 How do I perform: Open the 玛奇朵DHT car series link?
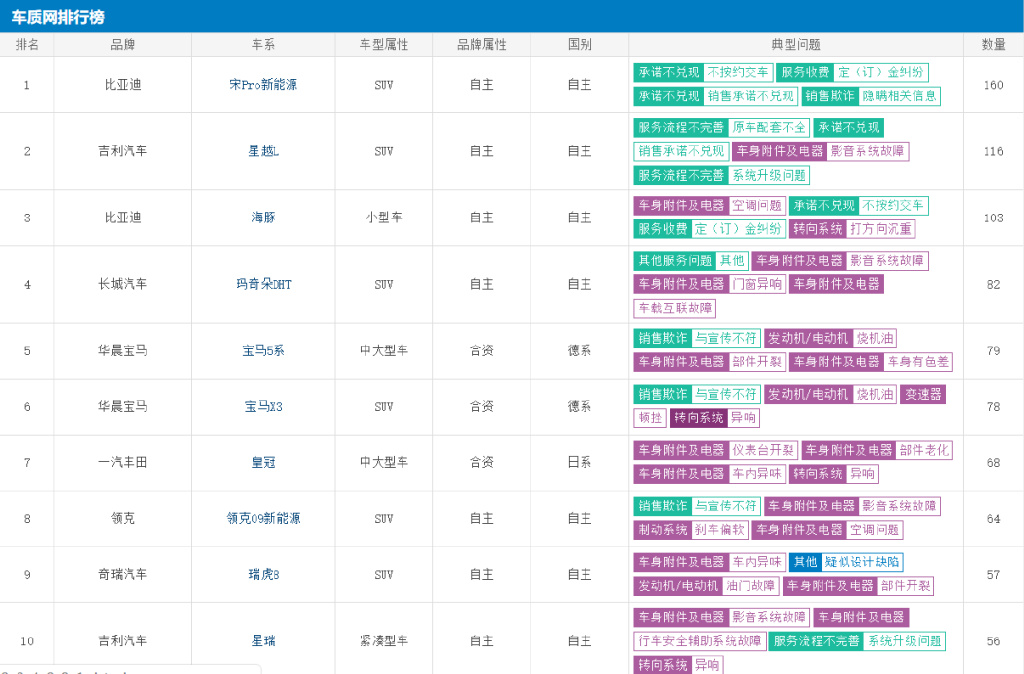click(263, 284)
